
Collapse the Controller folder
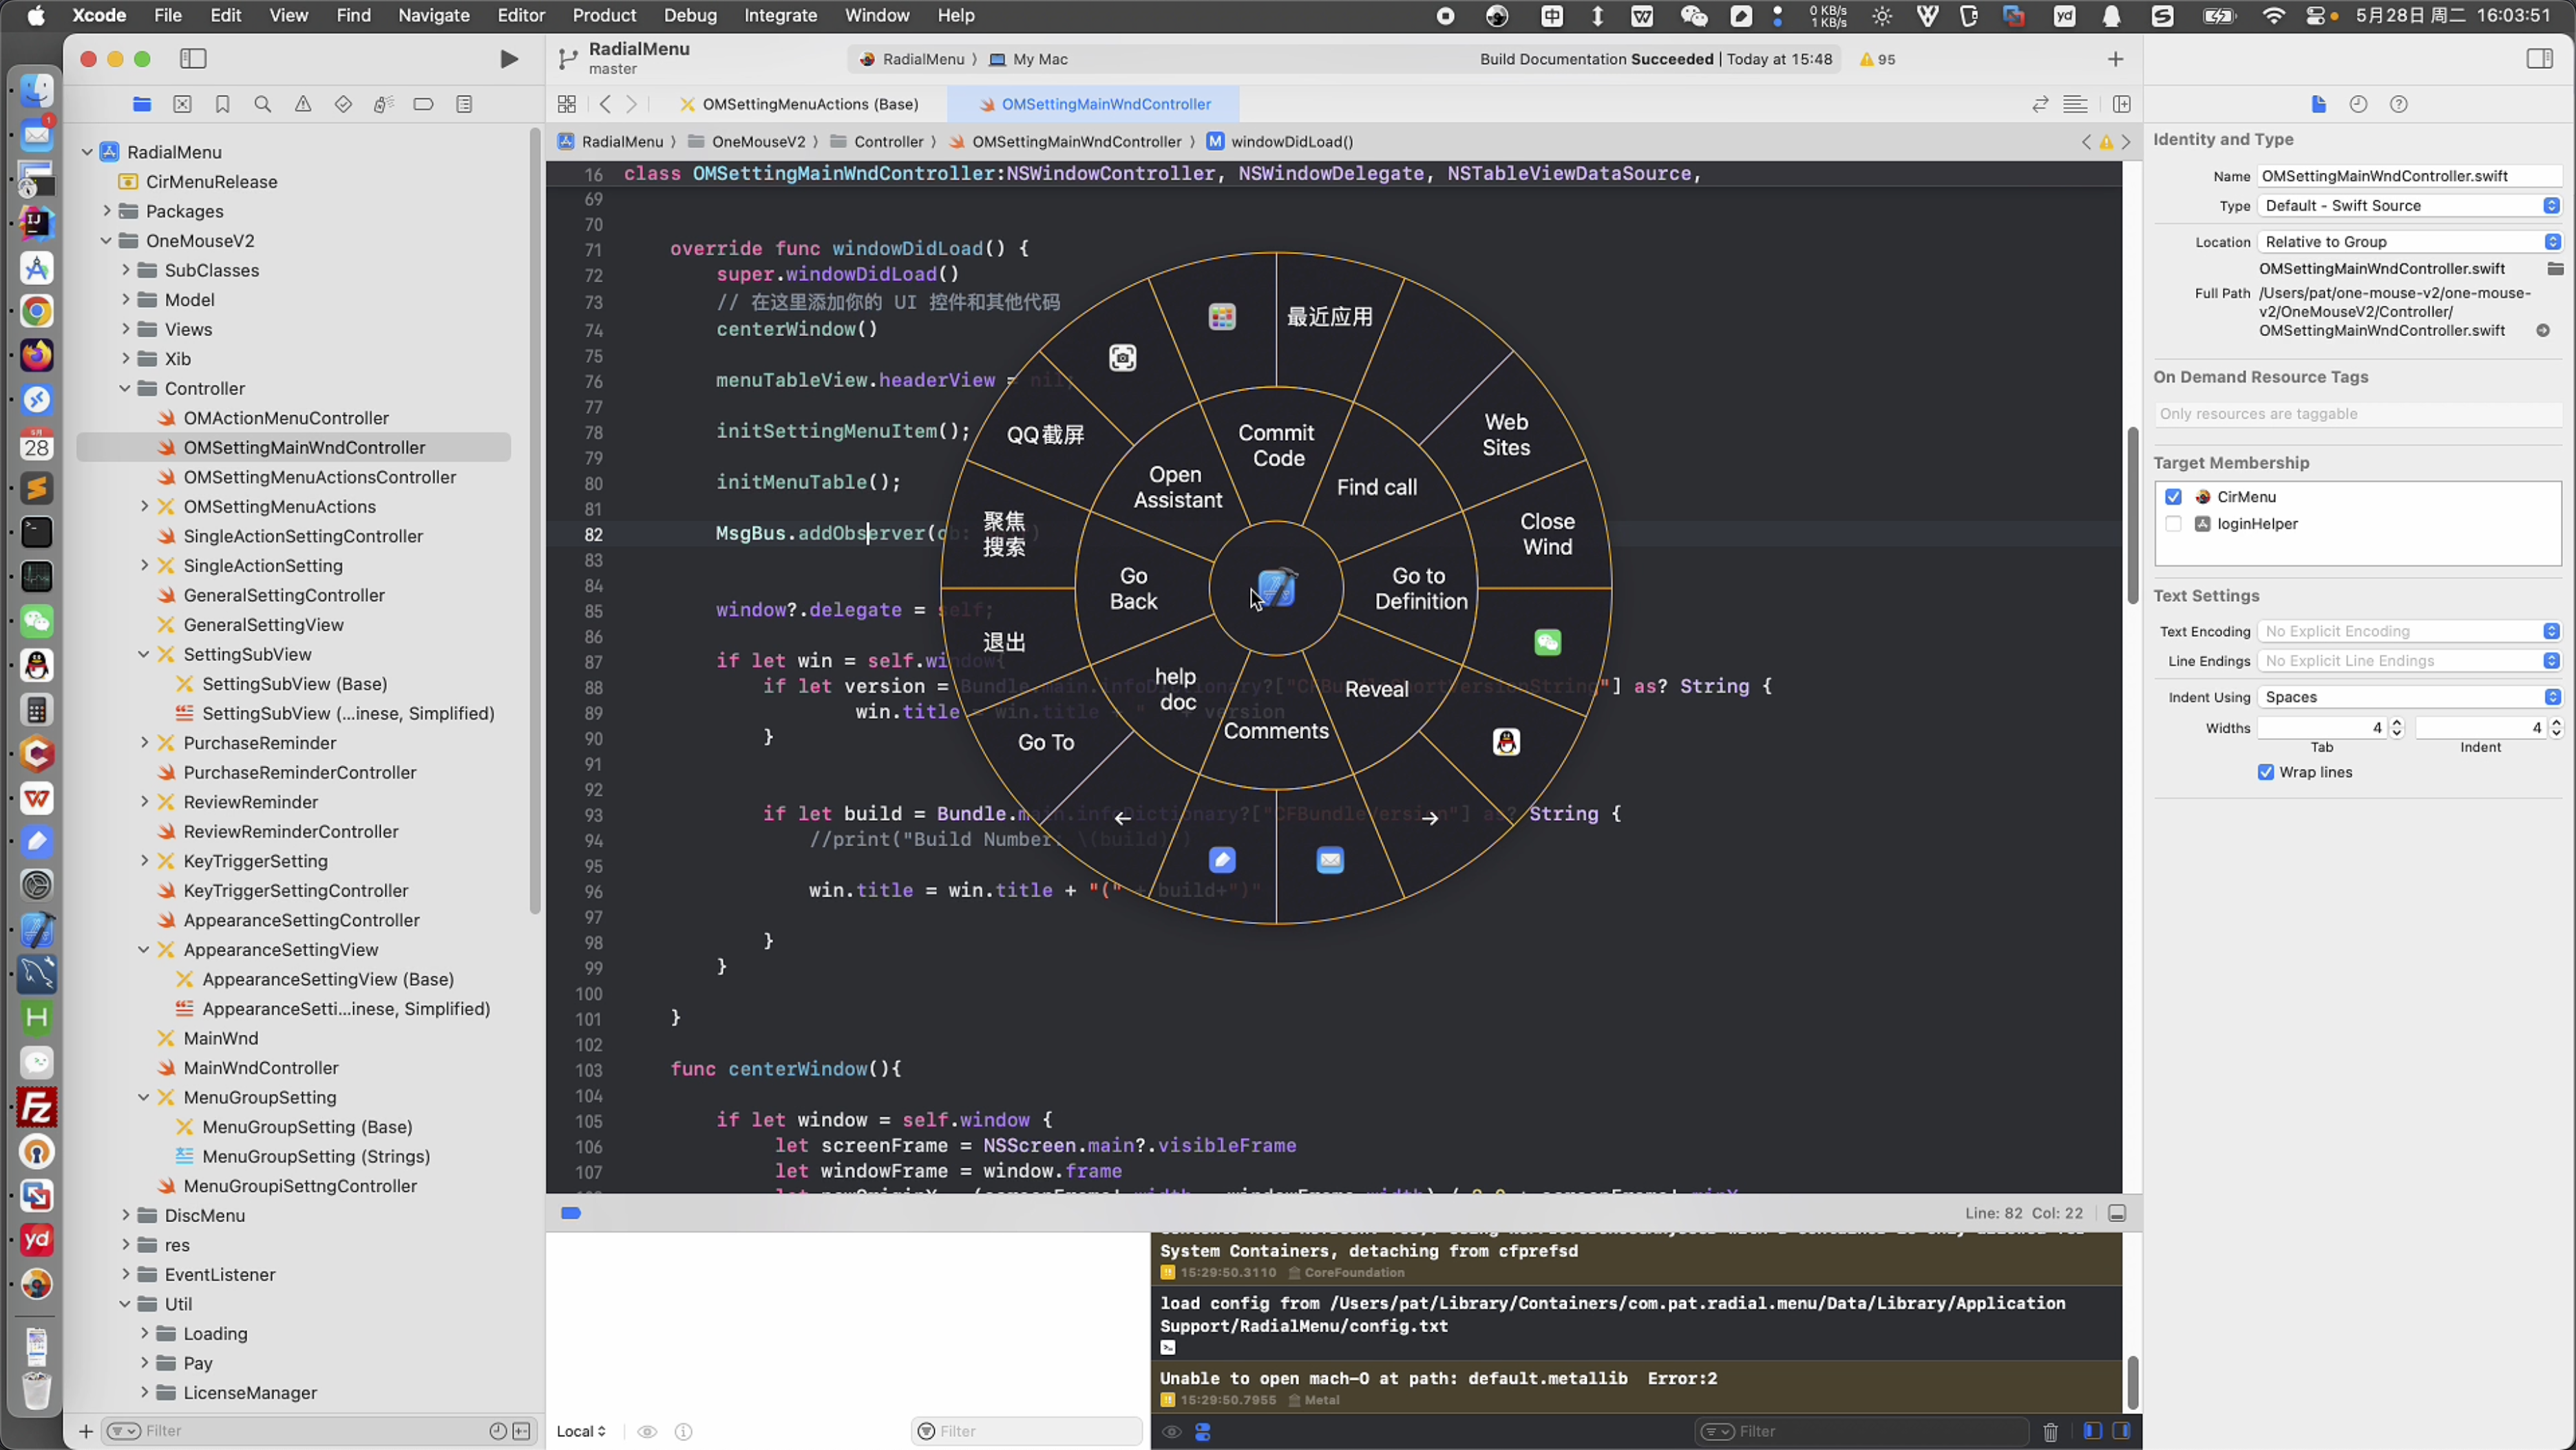click(x=125, y=388)
